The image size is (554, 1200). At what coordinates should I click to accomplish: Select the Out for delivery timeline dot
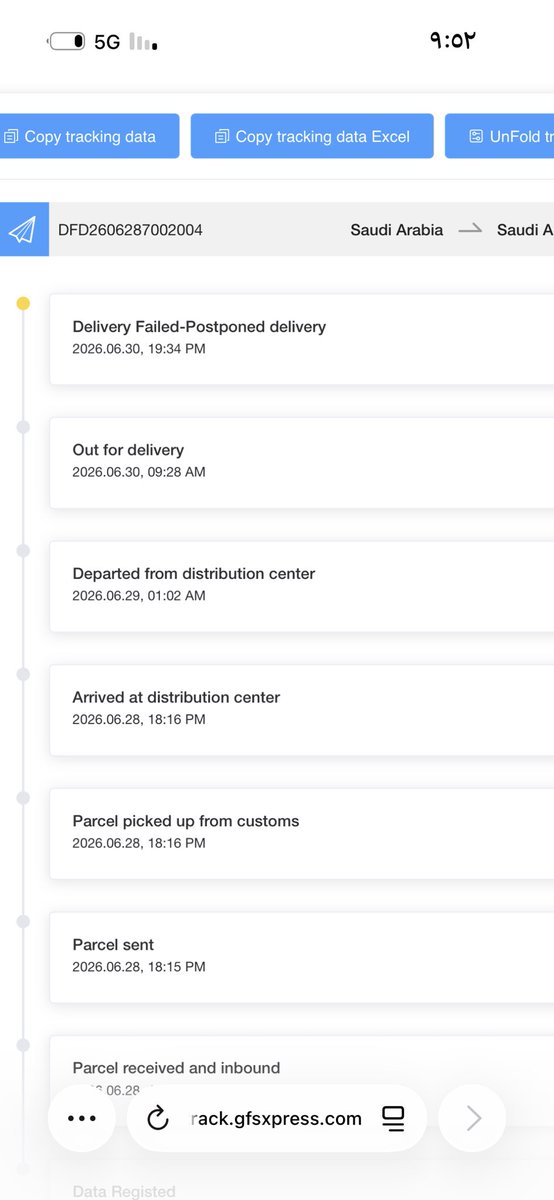coord(23,427)
